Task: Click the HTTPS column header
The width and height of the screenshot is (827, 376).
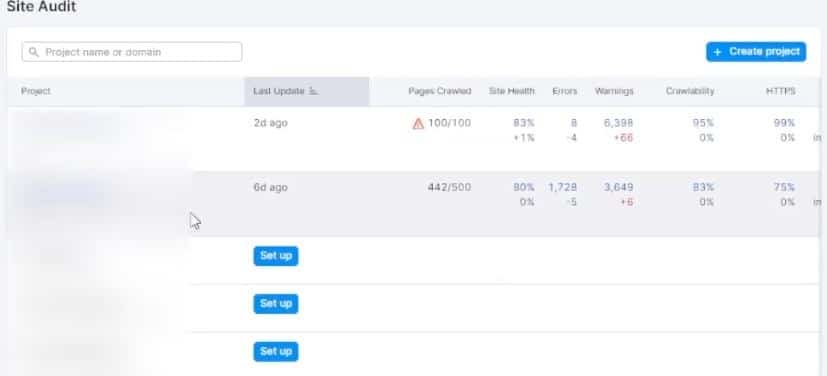Action: coord(781,91)
